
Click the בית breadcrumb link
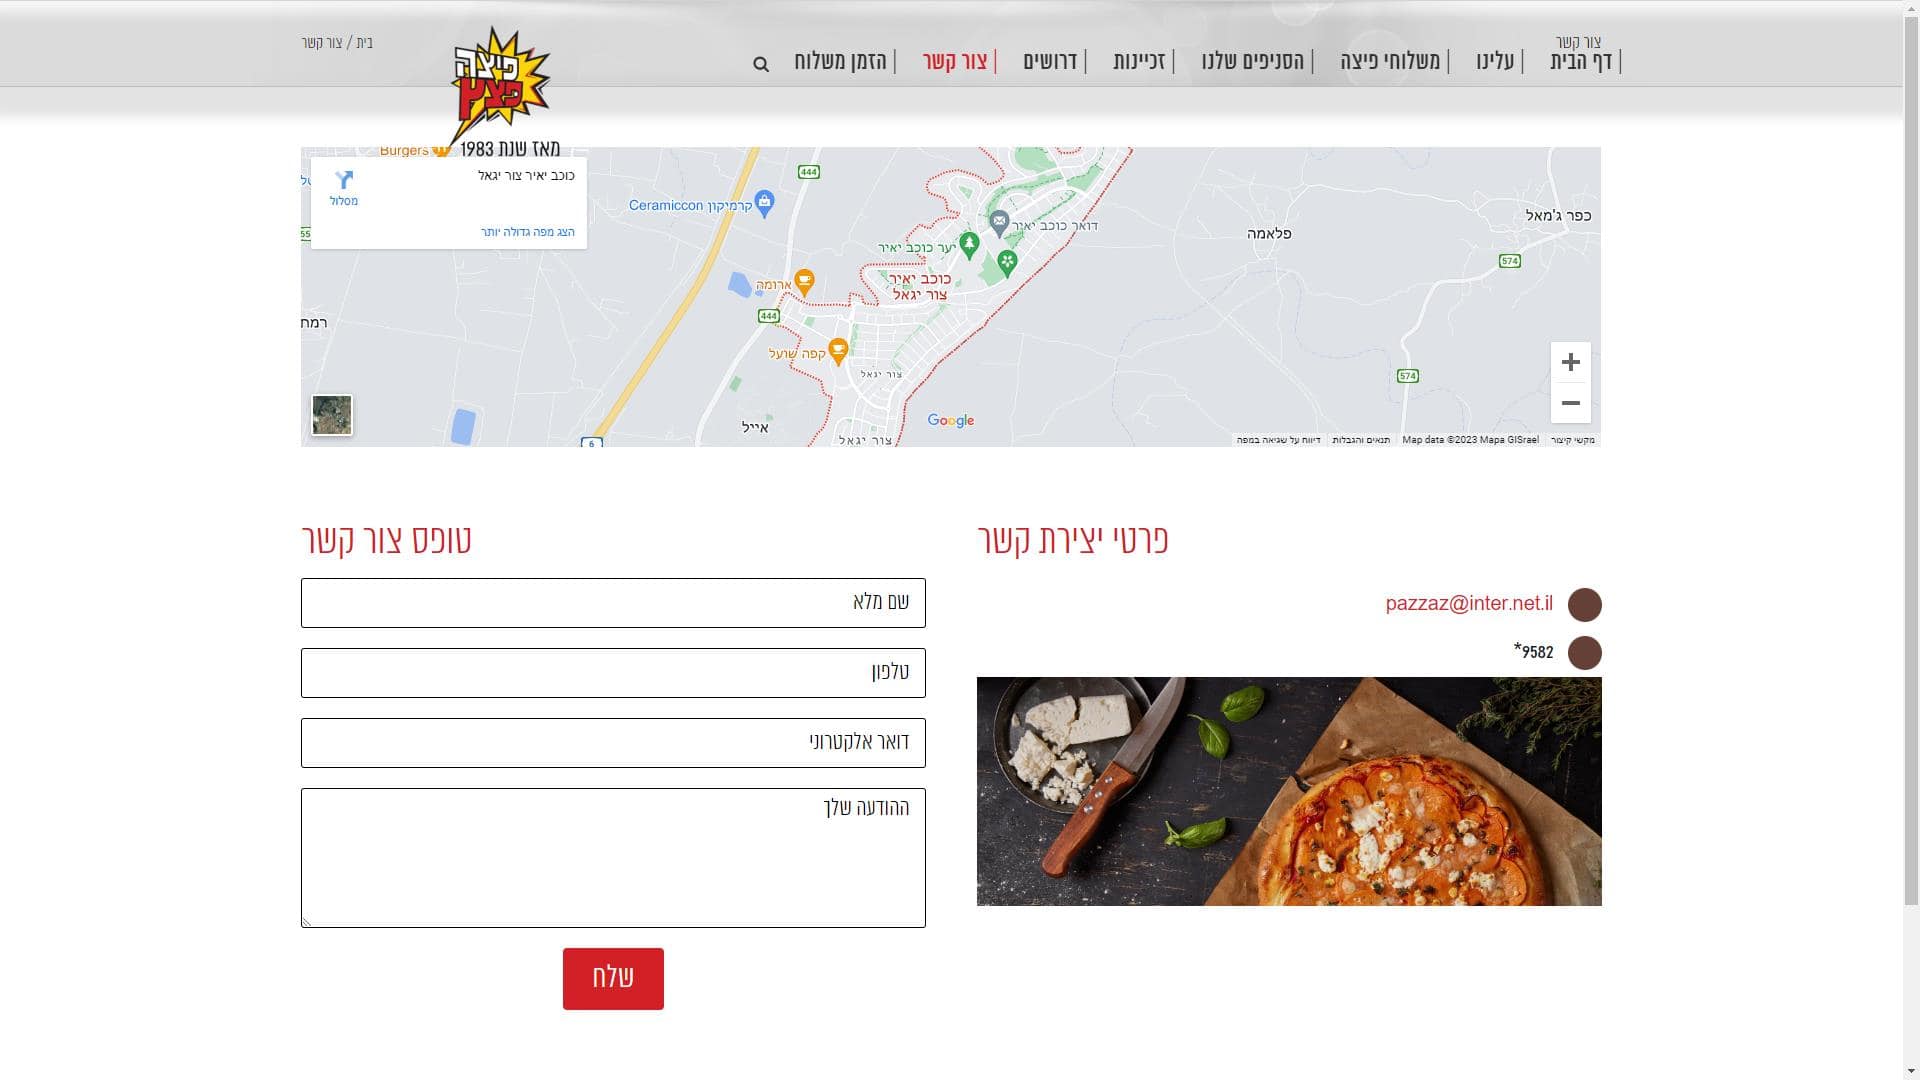click(x=364, y=43)
